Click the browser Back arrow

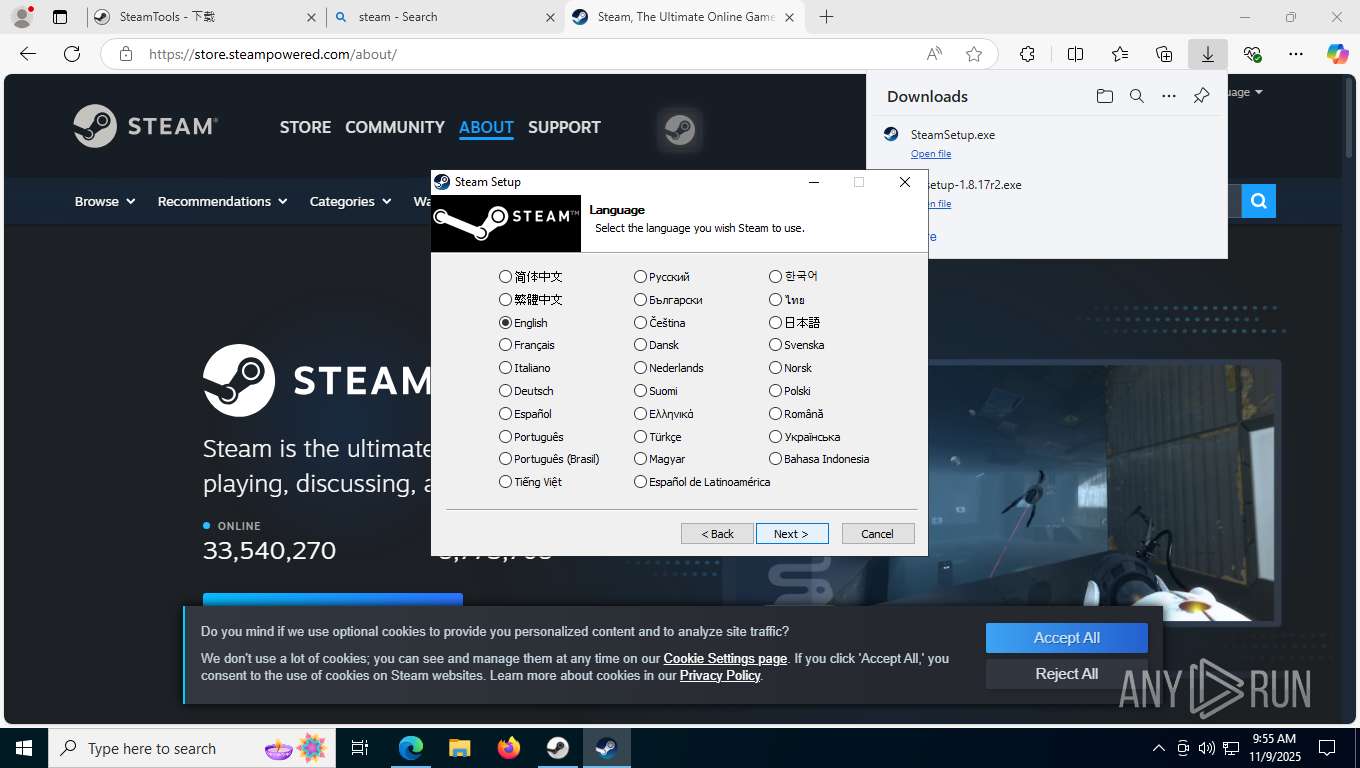point(28,54)
